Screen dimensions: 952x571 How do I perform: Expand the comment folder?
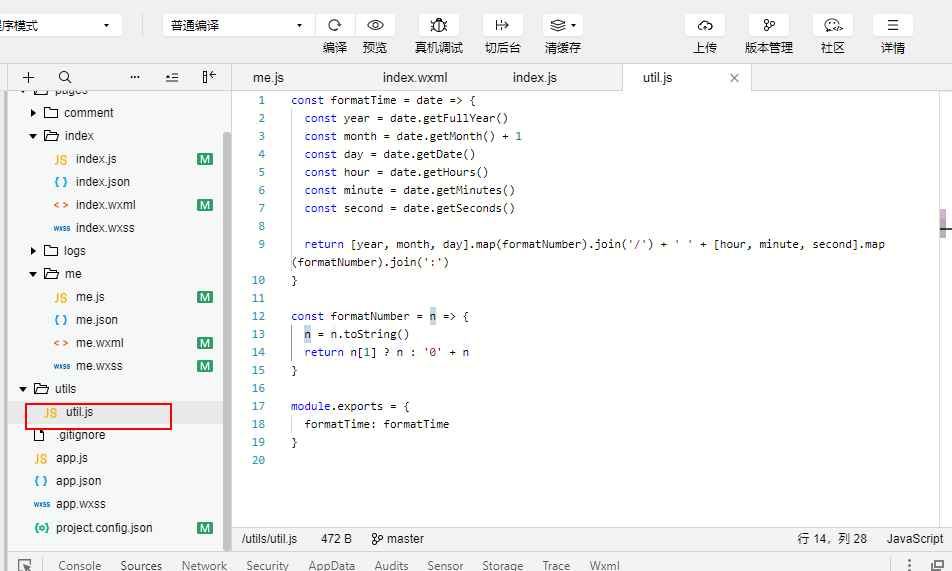[x=33, y=113]
